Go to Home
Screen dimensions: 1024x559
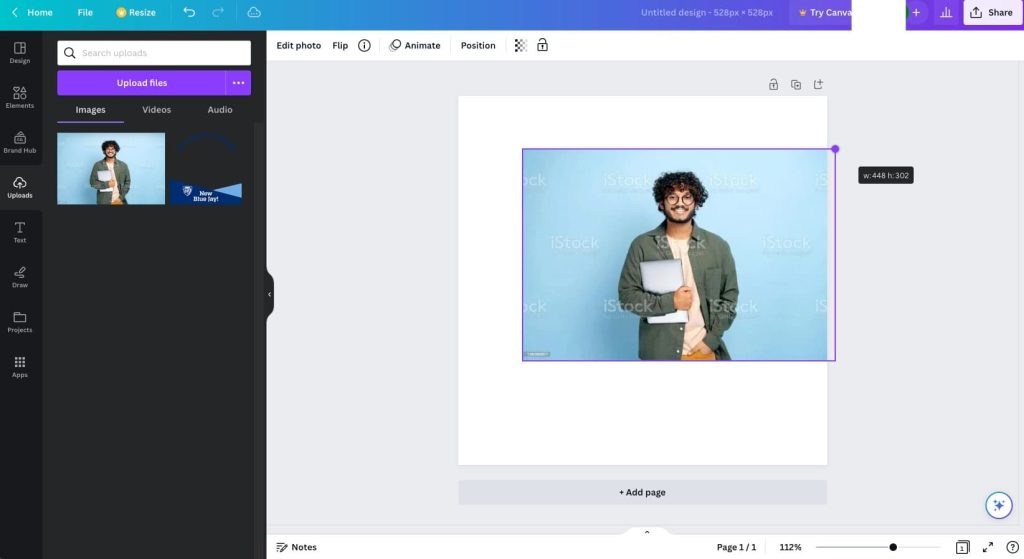(x=40, y=12)
